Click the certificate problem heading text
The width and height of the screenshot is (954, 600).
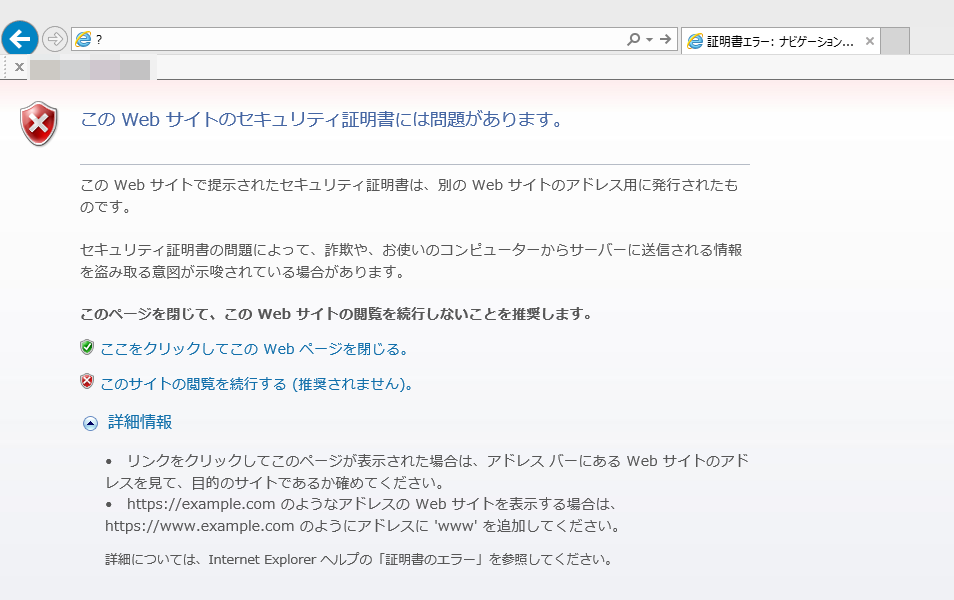pyautogui.click(x=322, y=119)
